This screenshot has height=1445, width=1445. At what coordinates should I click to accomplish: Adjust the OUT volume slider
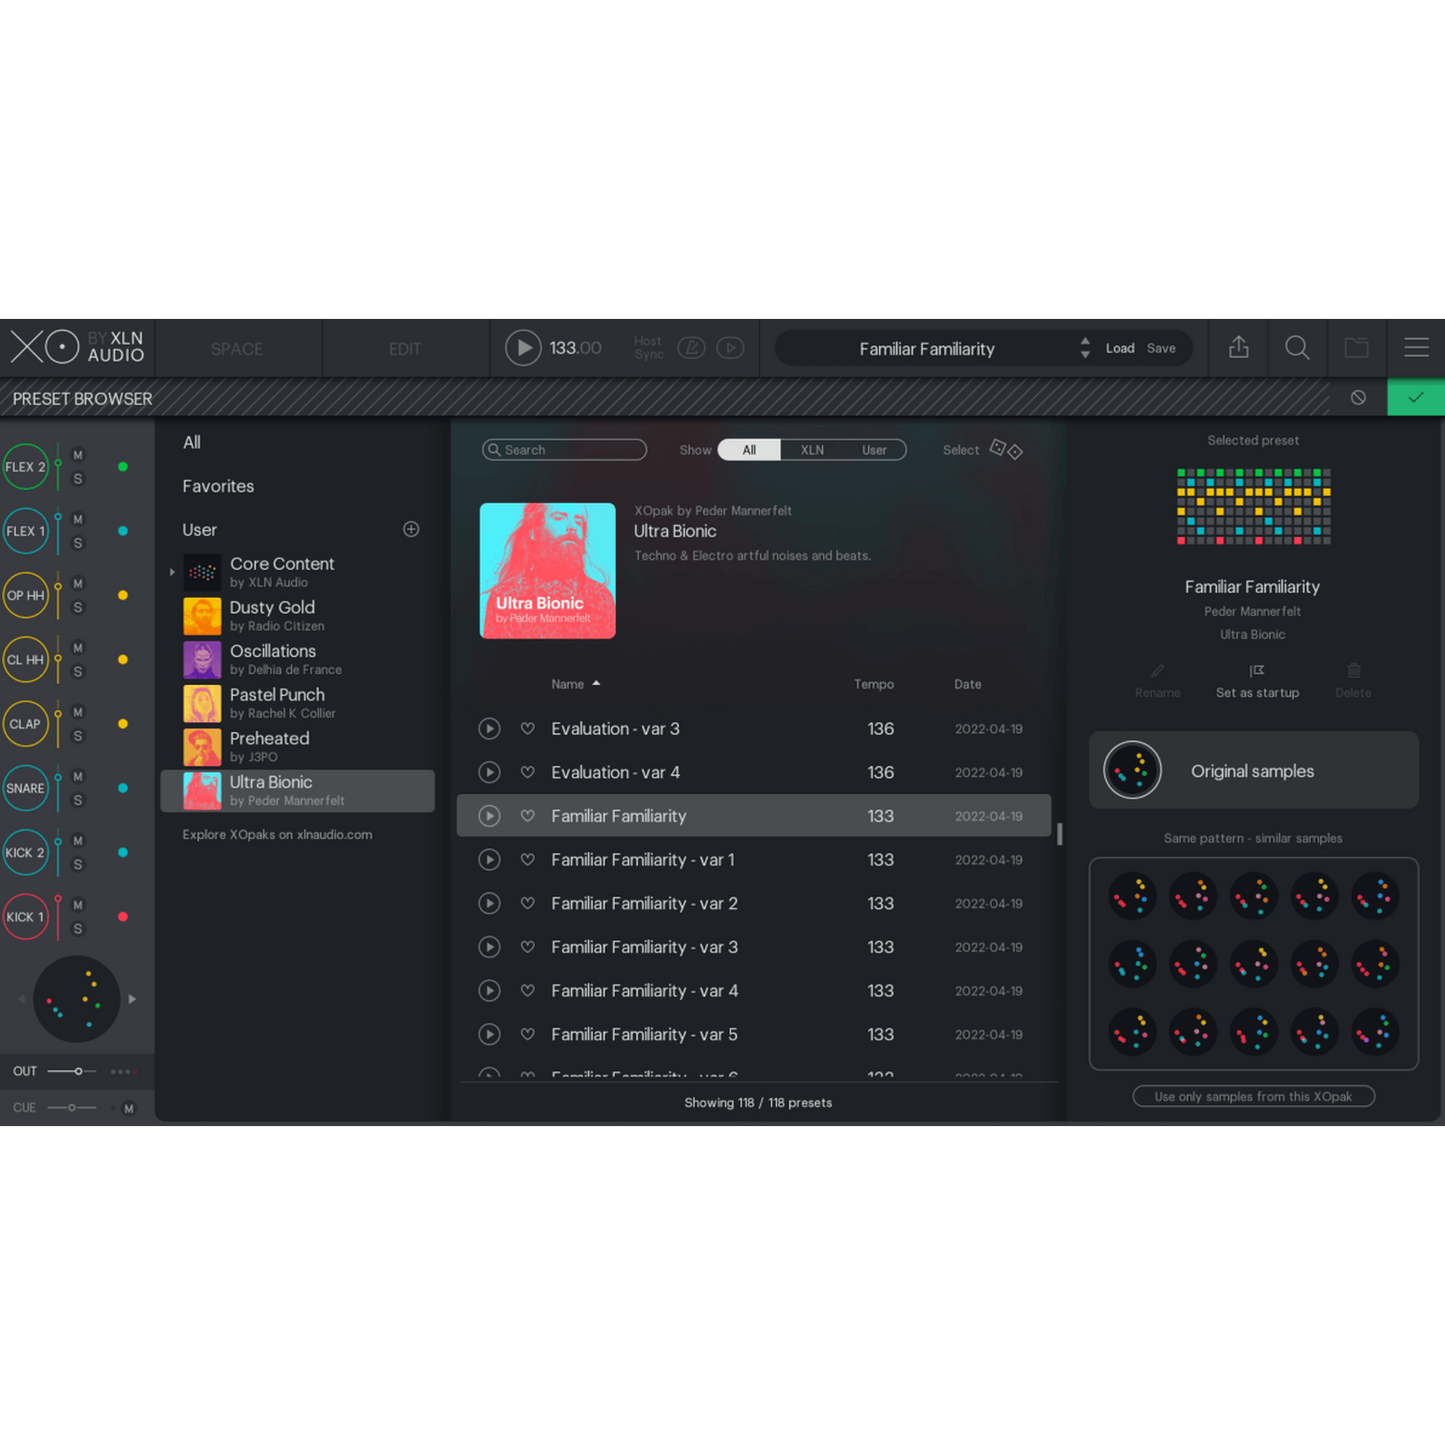[78, 1071]
